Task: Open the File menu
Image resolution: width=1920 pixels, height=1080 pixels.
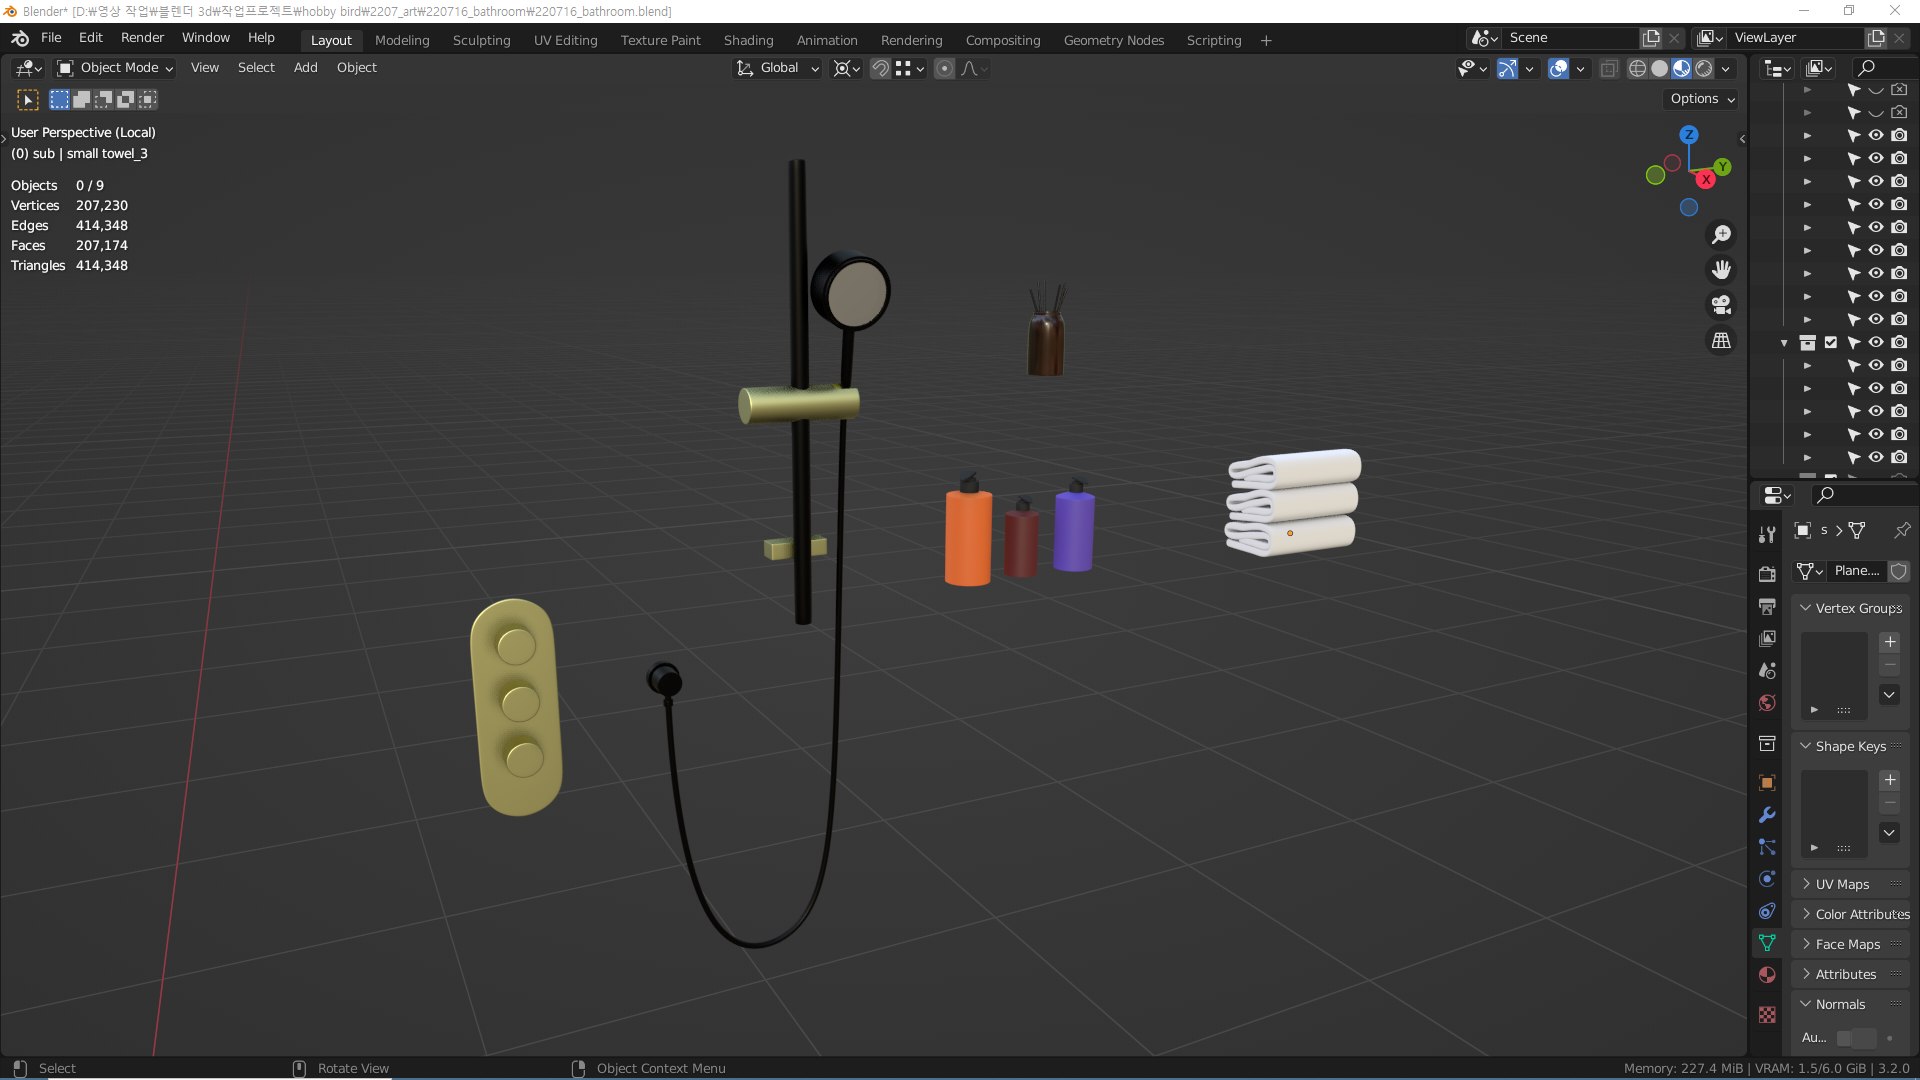Action: (x=51, y=38)
